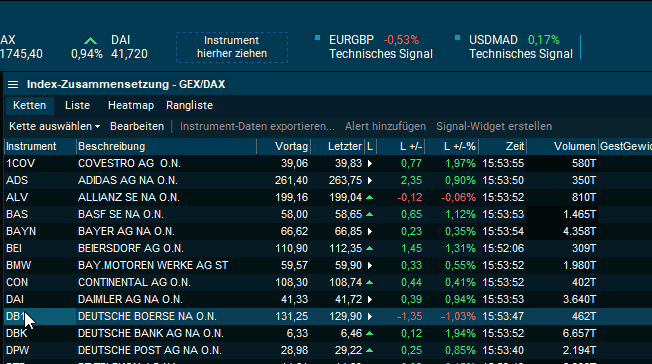Open the Rangliste tab
The width and height of the screenshot is (652, 364).
click(x=190, y=105)
